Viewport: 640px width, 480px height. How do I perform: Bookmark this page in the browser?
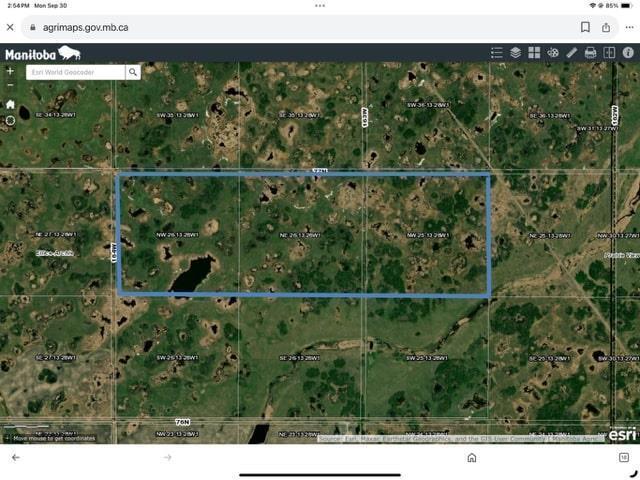click(x=585, y=27)
